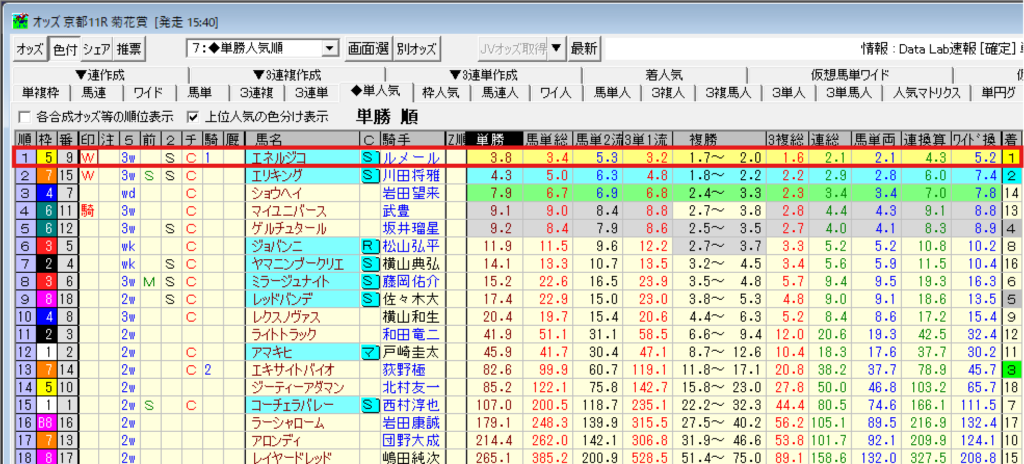The height and width of the screenshot is (464, 1024).
Task: Switch to the 枠人気 tab
Action: [440, 93]
